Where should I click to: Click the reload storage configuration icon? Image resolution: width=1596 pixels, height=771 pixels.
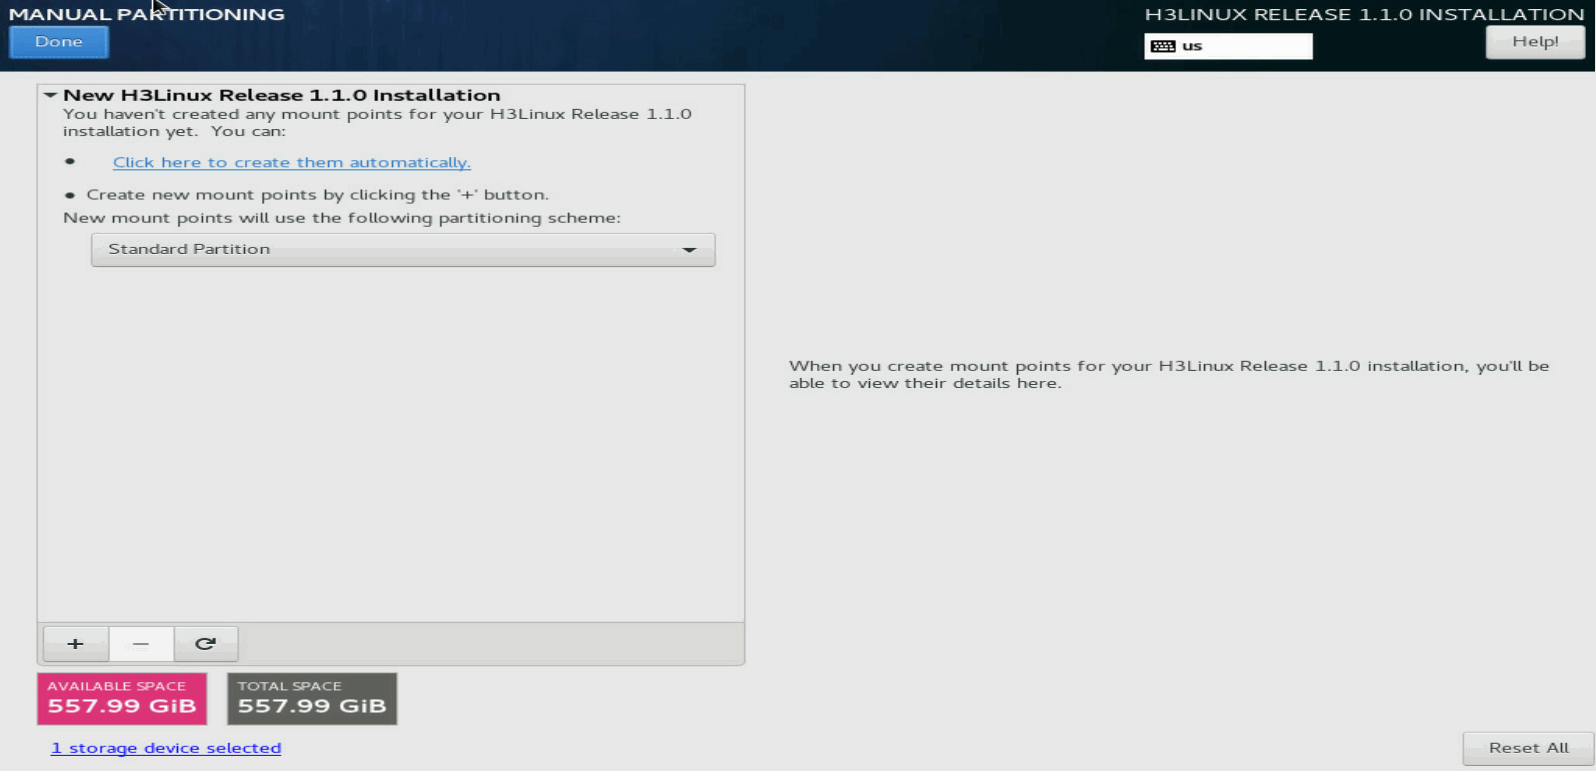coord(206,644)
